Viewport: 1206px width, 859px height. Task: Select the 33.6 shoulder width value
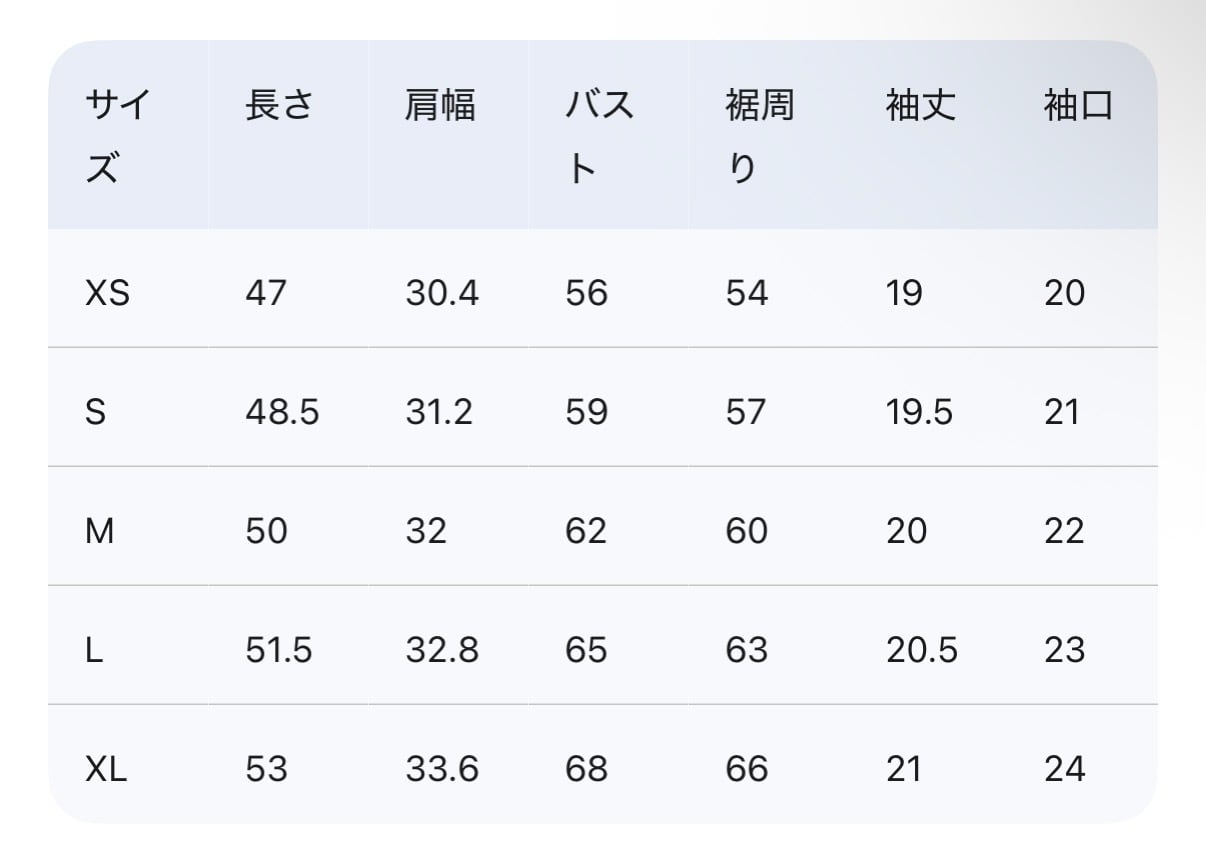442,769
